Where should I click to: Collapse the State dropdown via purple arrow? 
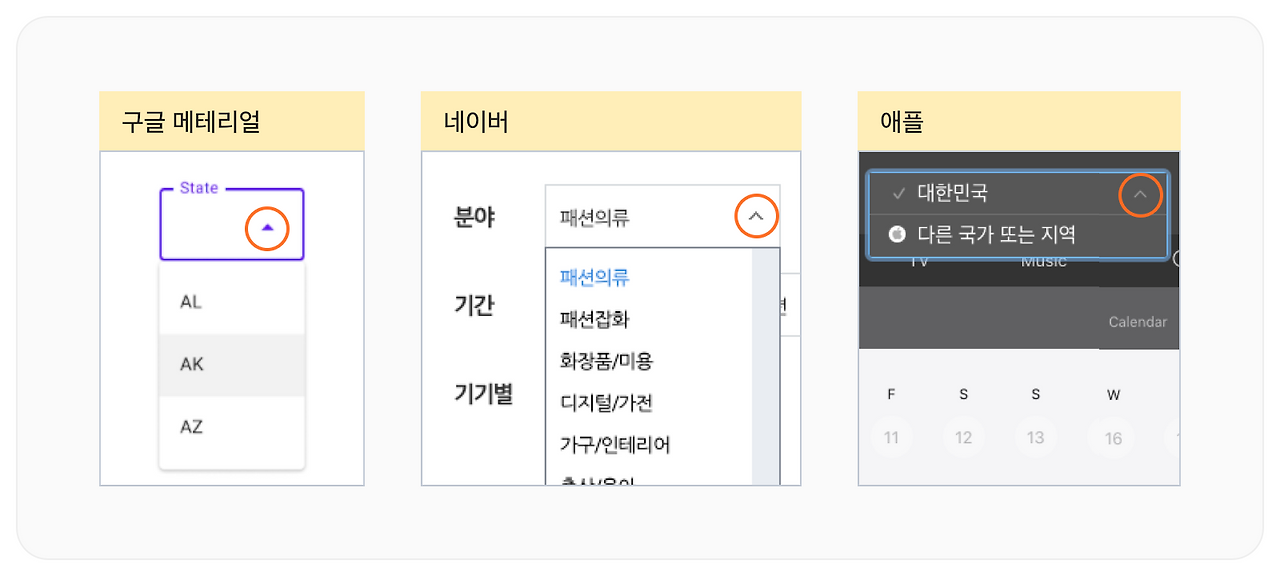click(x=267, y=229)
